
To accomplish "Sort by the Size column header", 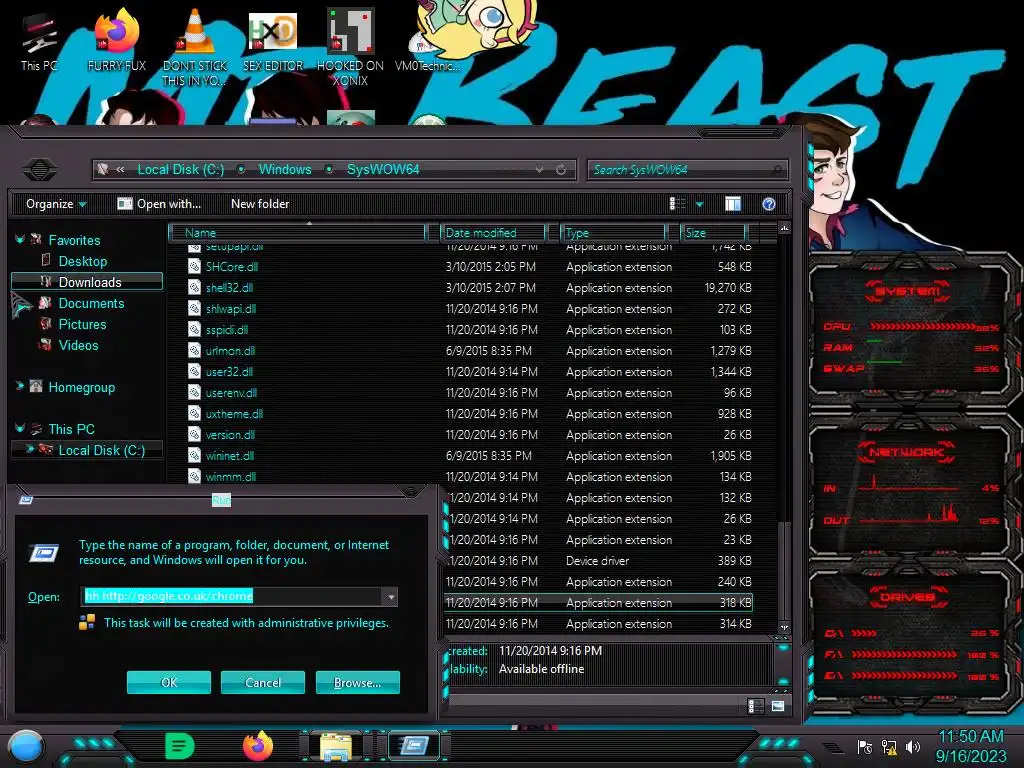I will coord(713,232).
